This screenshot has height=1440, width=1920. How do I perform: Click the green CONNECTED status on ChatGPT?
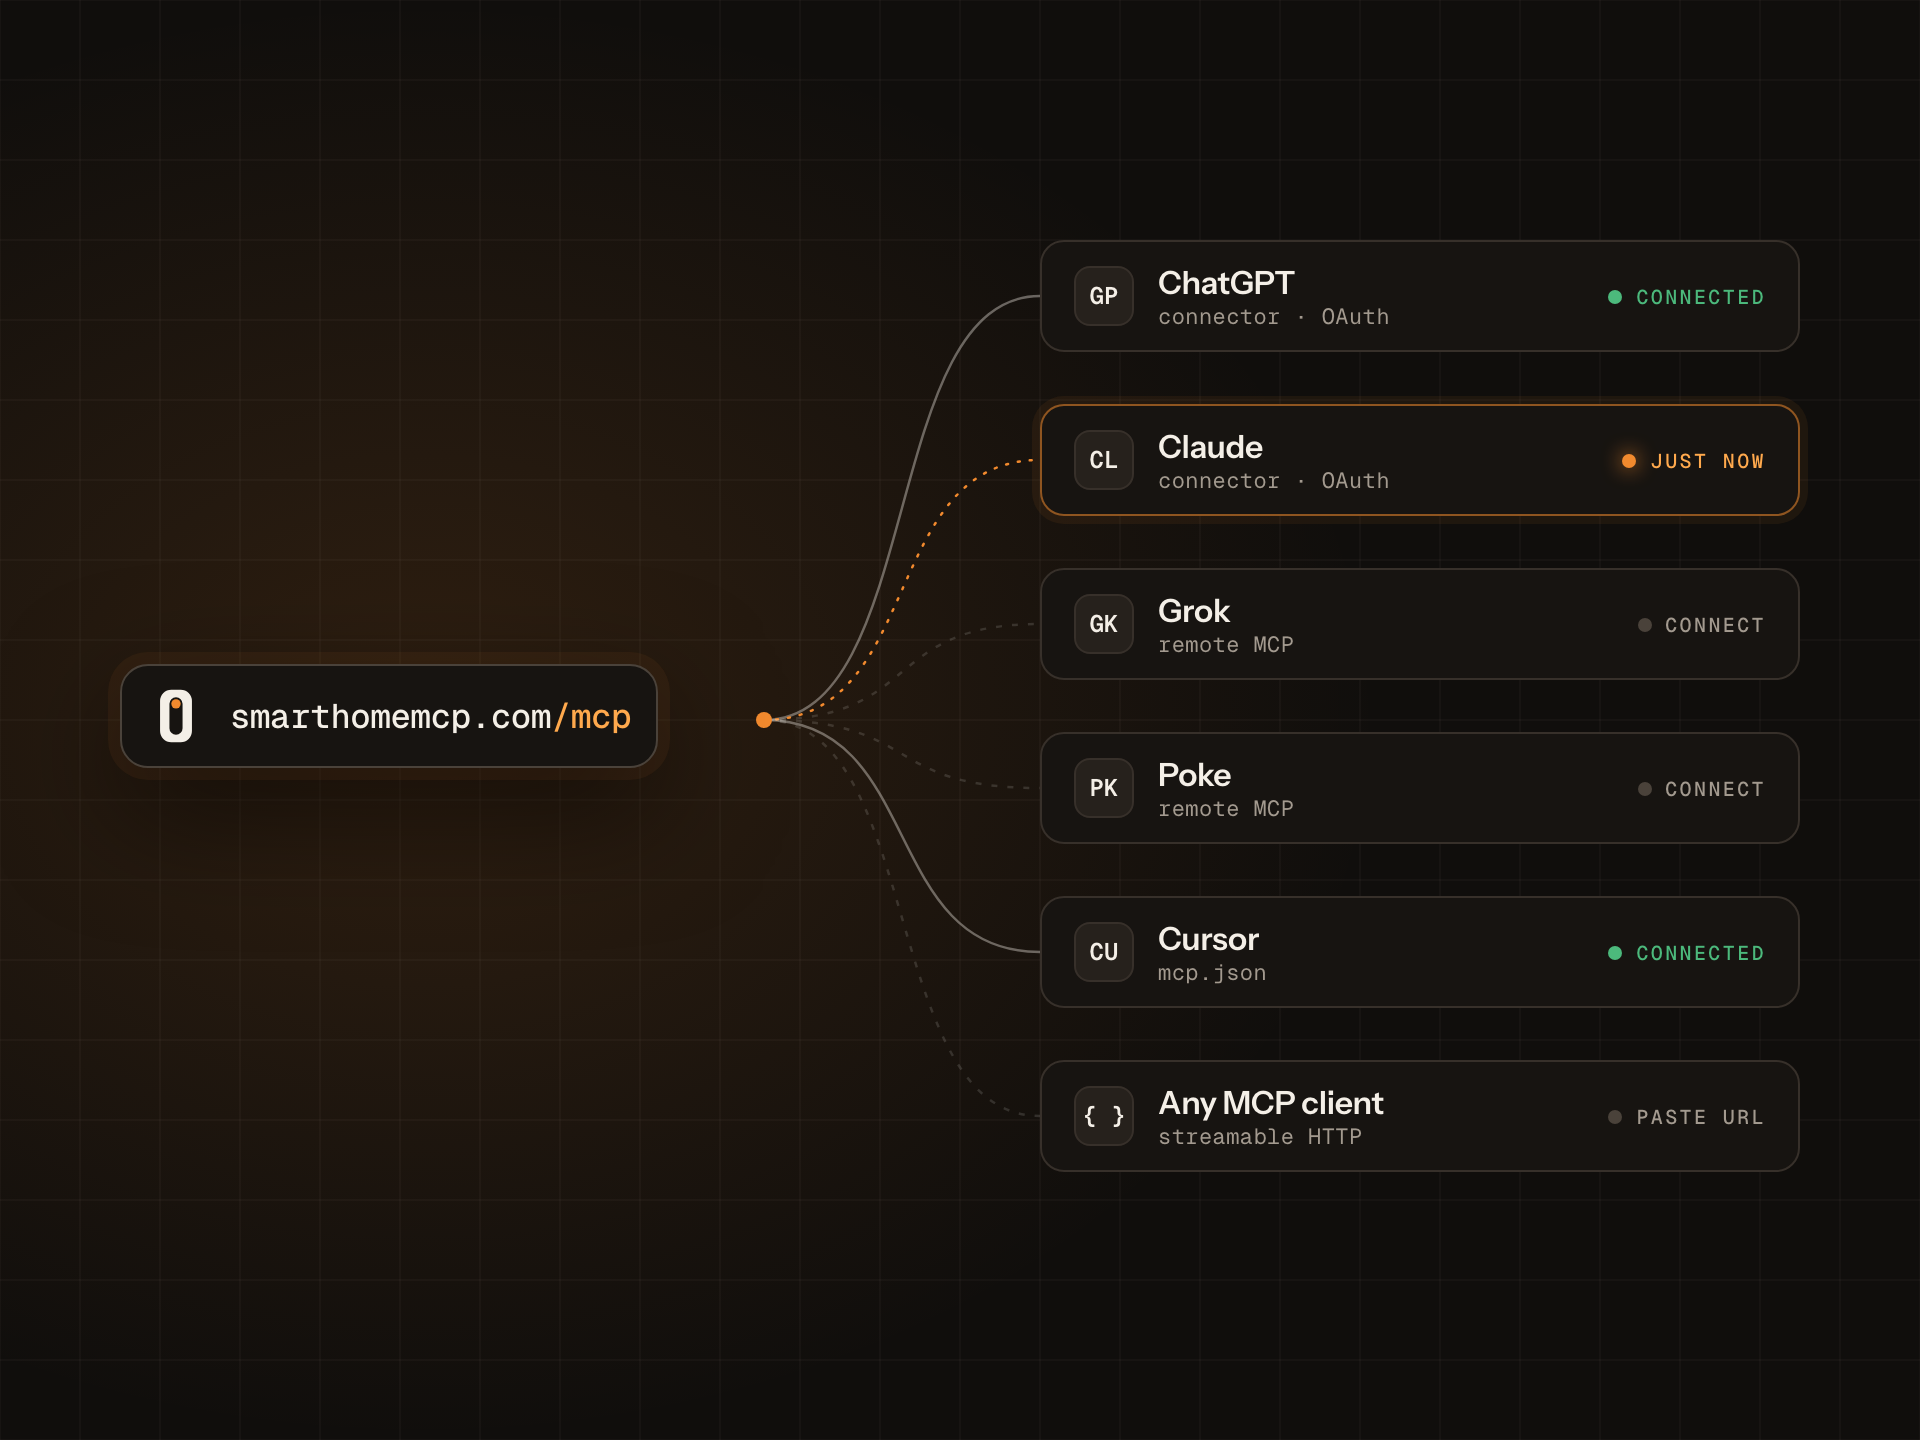pos(1686,297)
